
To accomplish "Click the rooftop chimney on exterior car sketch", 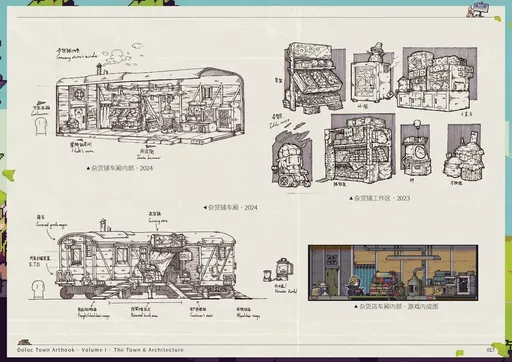I will click(x=104, y=226).
